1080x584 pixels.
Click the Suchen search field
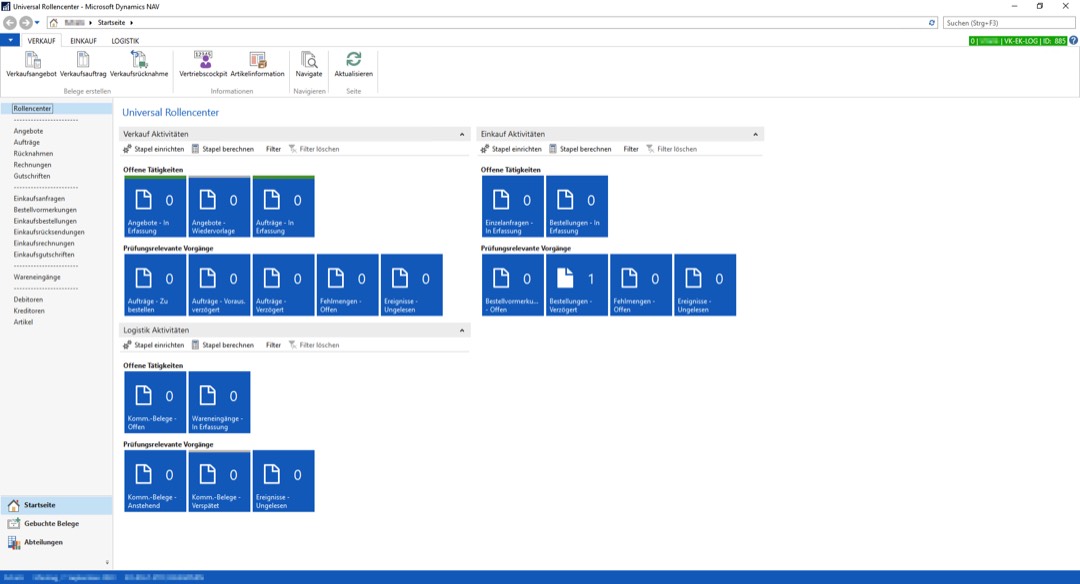[1005, 22]
